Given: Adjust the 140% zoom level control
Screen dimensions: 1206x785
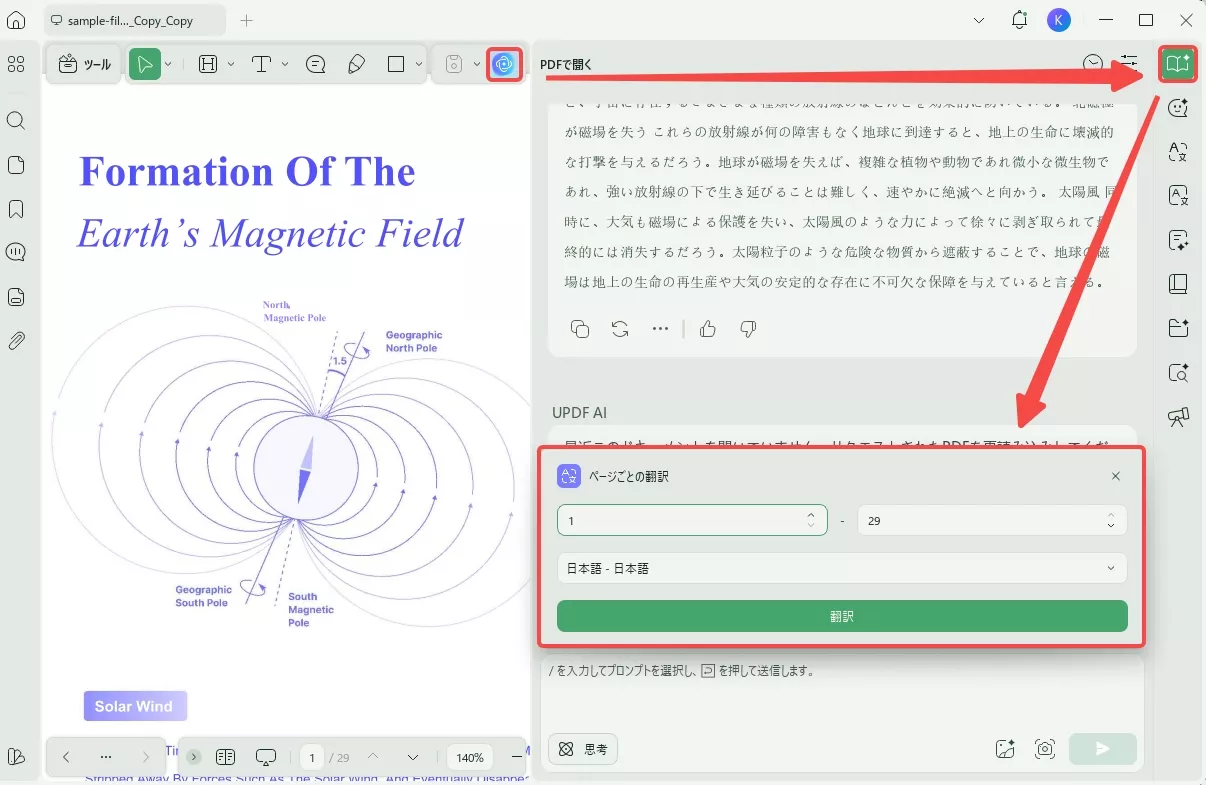Looking at the screenshot, I should pyautogui.click(x=469, y=757).
